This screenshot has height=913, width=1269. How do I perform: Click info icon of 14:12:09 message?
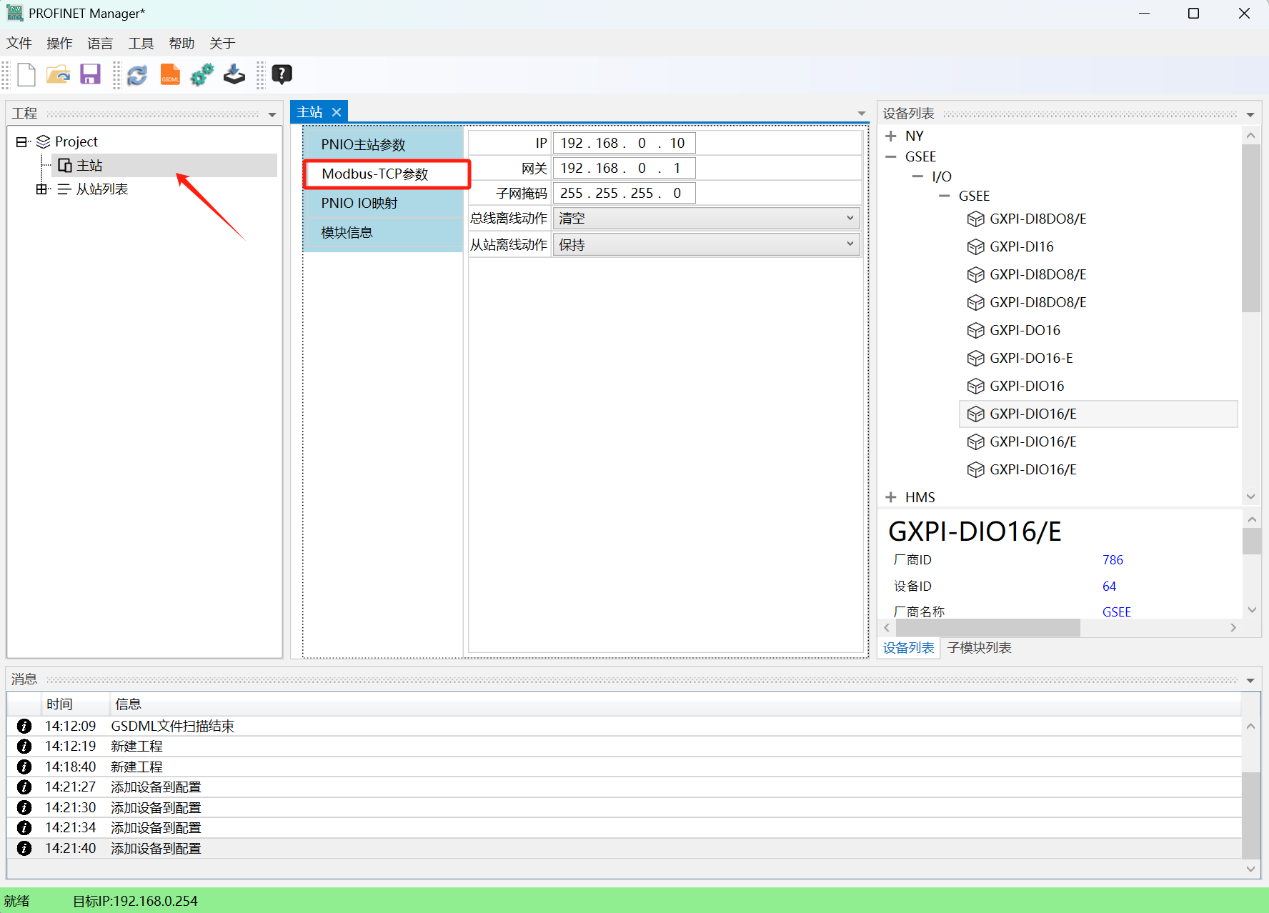25,726
